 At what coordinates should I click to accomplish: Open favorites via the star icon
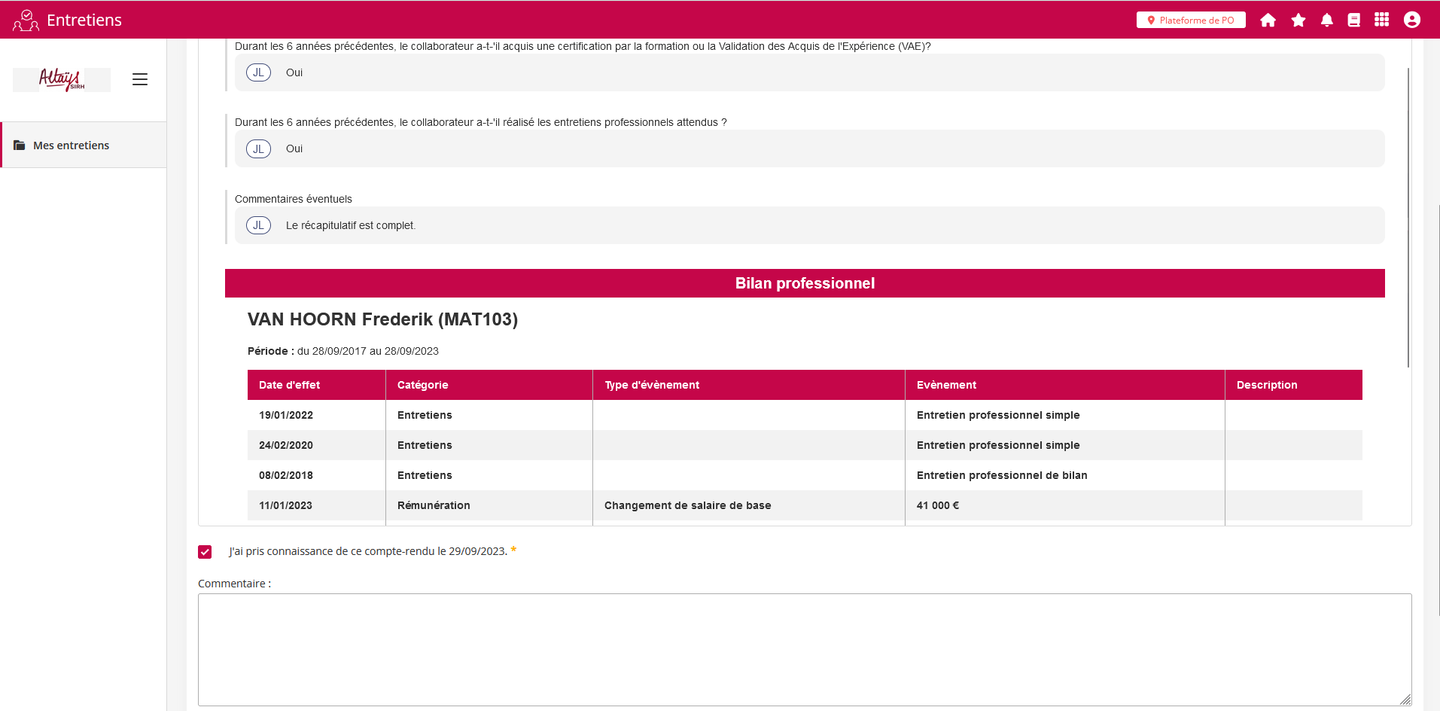(x=1298, y=20)
